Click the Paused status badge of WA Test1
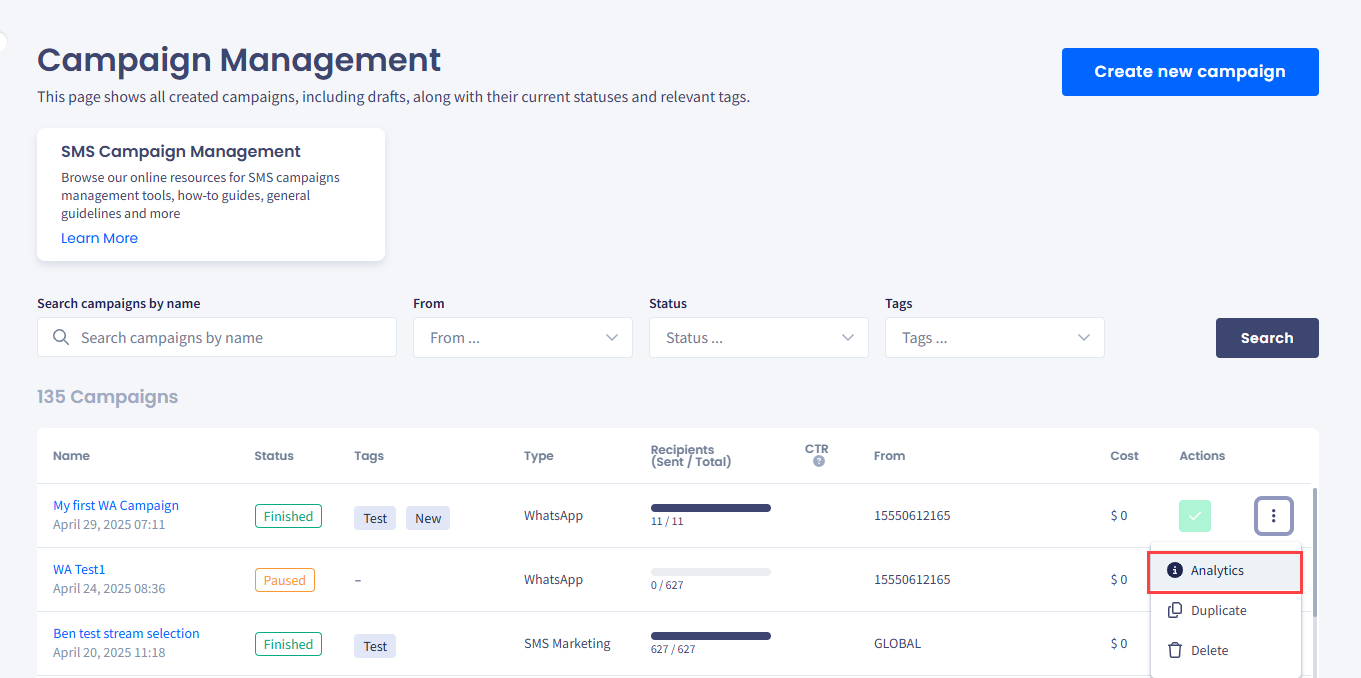 coord(284,580)
